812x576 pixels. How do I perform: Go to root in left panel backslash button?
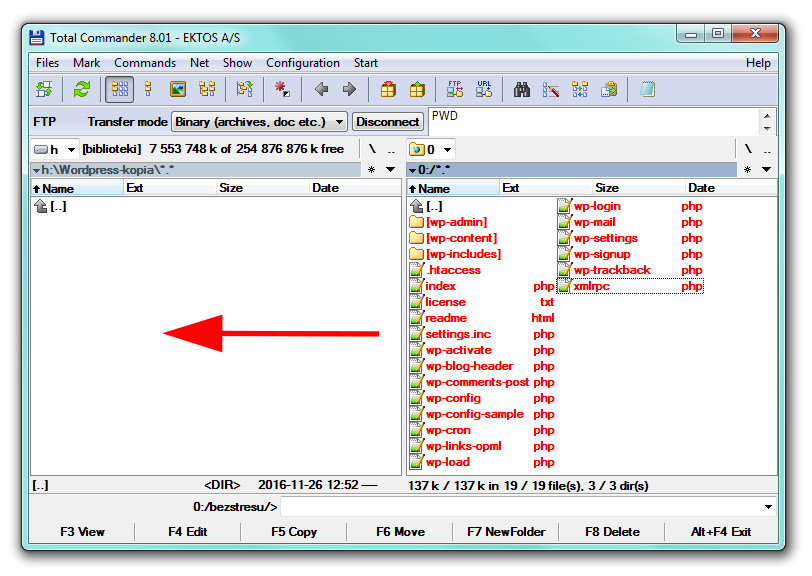pyautogui.click(x=372, y=150)
